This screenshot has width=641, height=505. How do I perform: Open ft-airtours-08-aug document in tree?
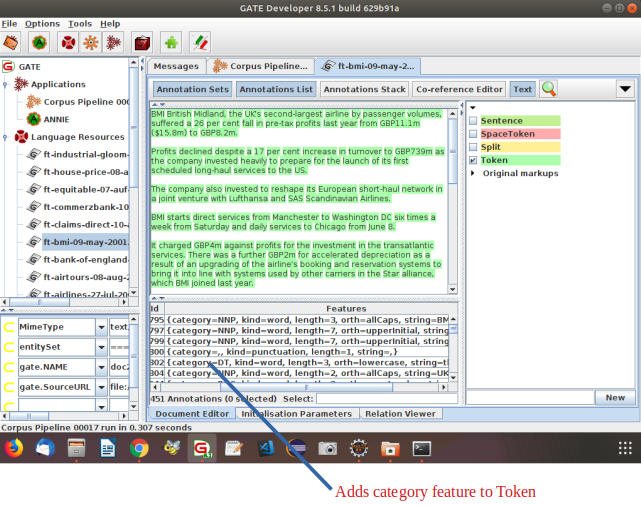tap(86, 278)
